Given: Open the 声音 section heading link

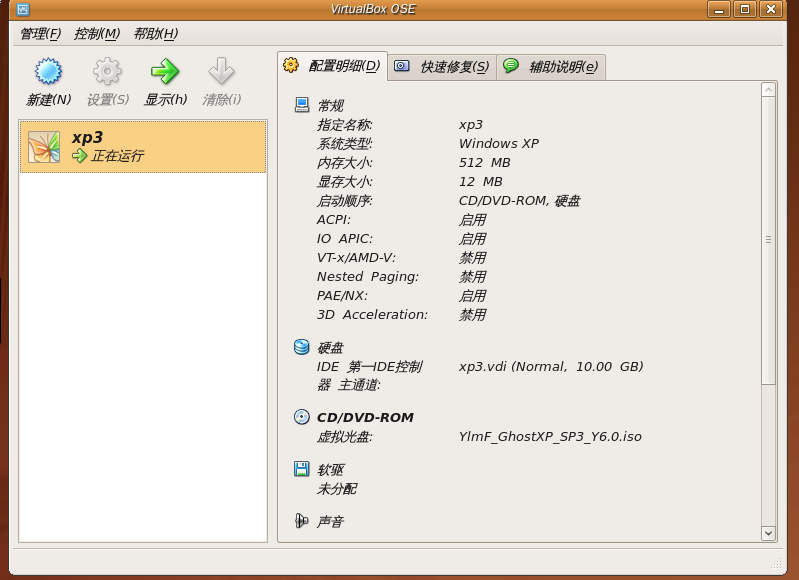Looking at the screenshot, I should (x=330, y=521).
